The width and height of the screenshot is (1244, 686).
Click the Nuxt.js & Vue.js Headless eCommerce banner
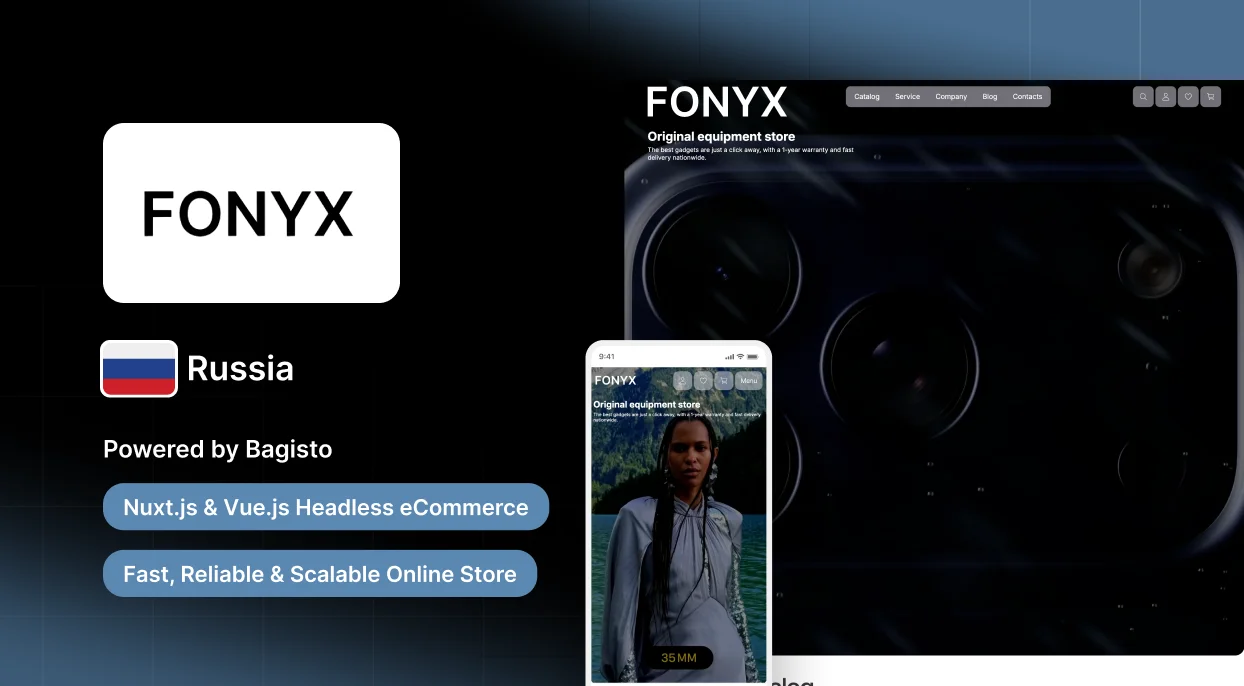326,507
